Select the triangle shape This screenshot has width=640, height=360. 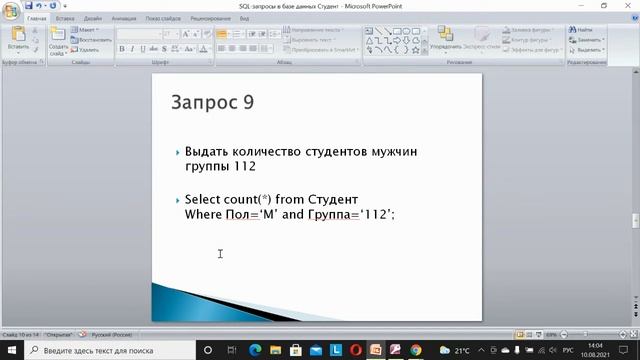(369, 40)
